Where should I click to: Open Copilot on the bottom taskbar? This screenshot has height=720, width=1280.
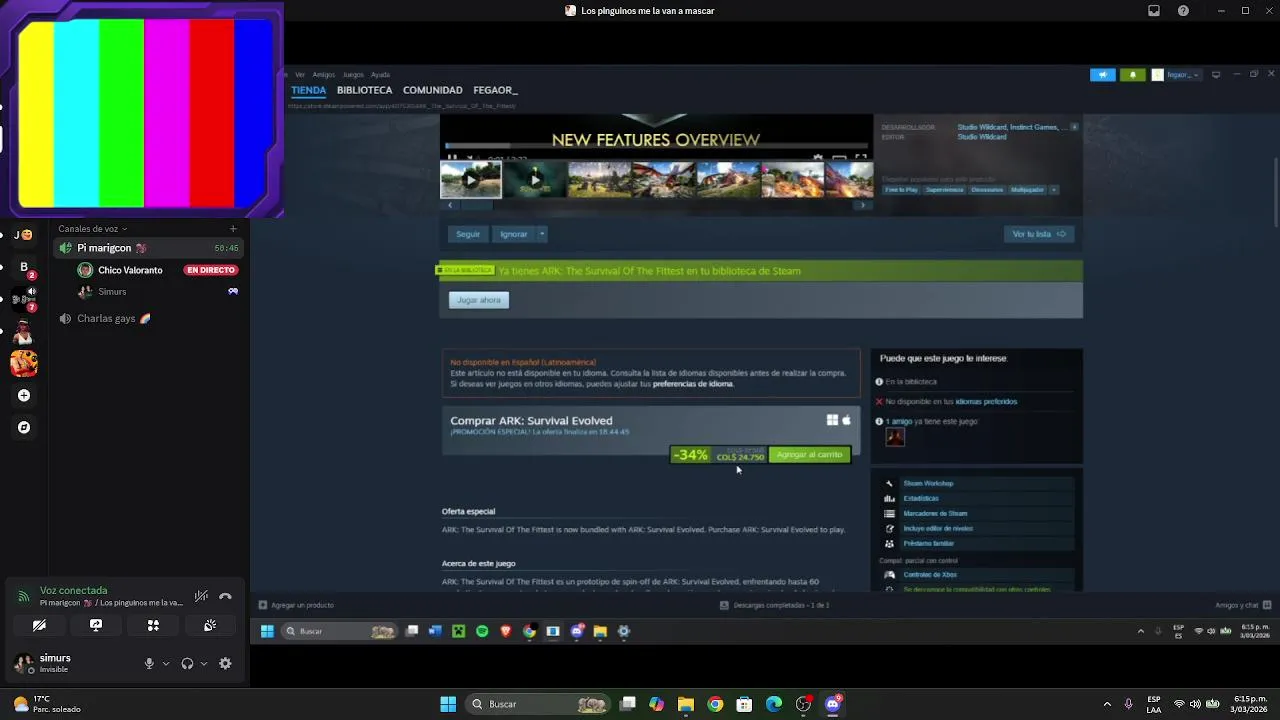pyautogui.click(x=656, y=704)
